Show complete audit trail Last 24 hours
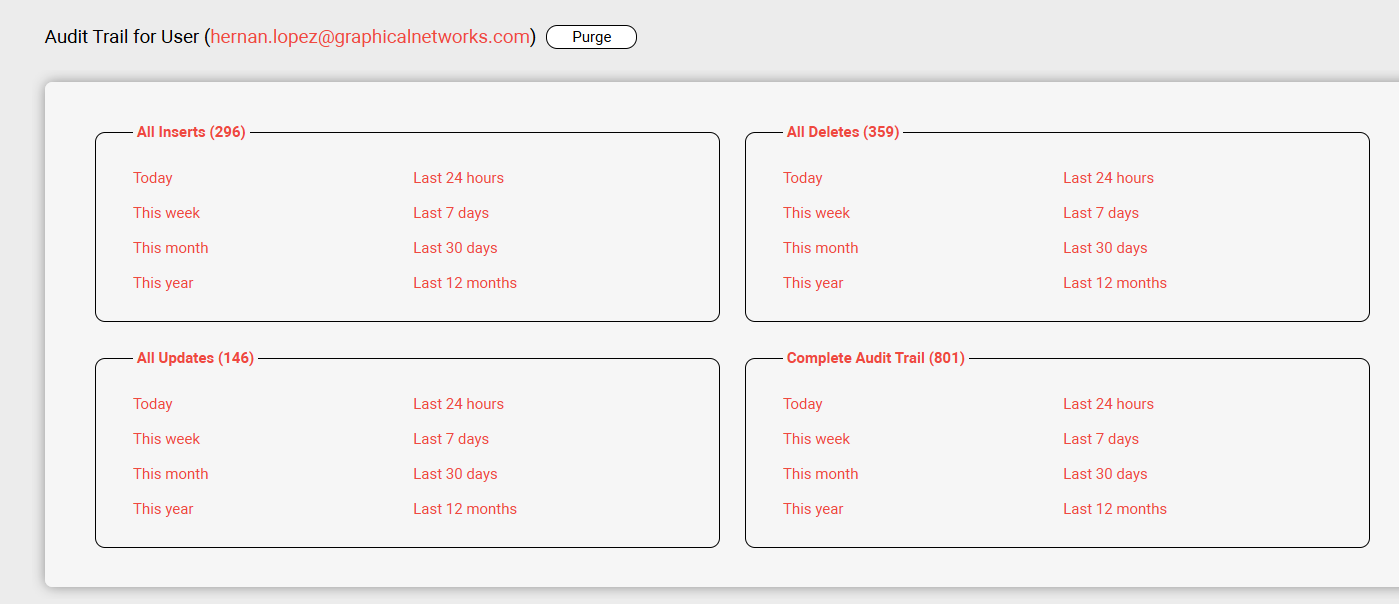 (x=1108, y=404)
